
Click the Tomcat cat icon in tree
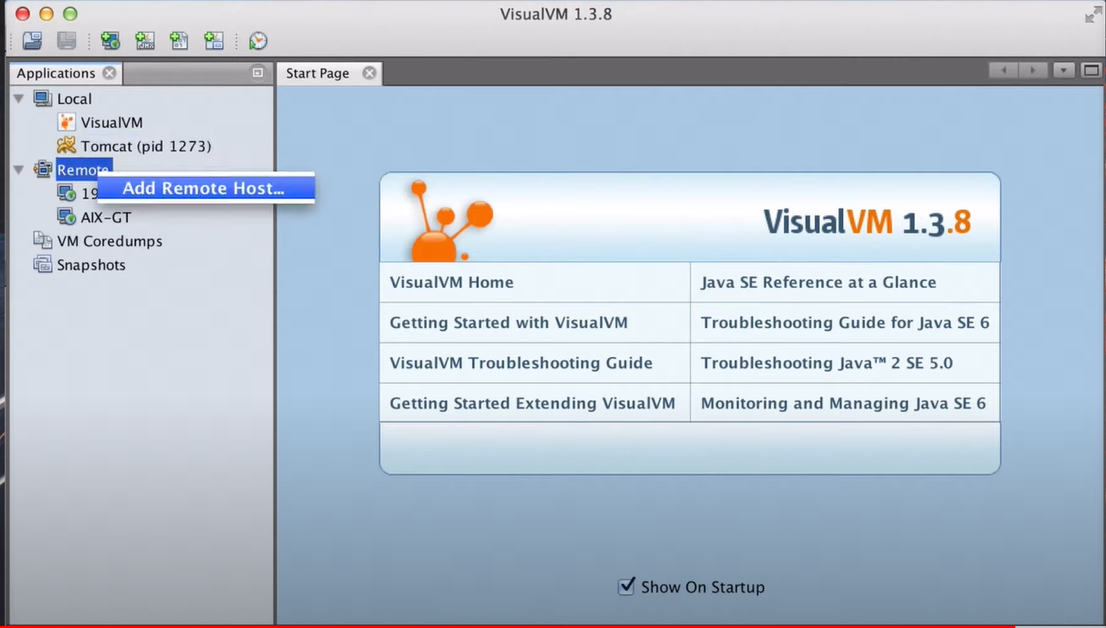(x=66, y=145)
